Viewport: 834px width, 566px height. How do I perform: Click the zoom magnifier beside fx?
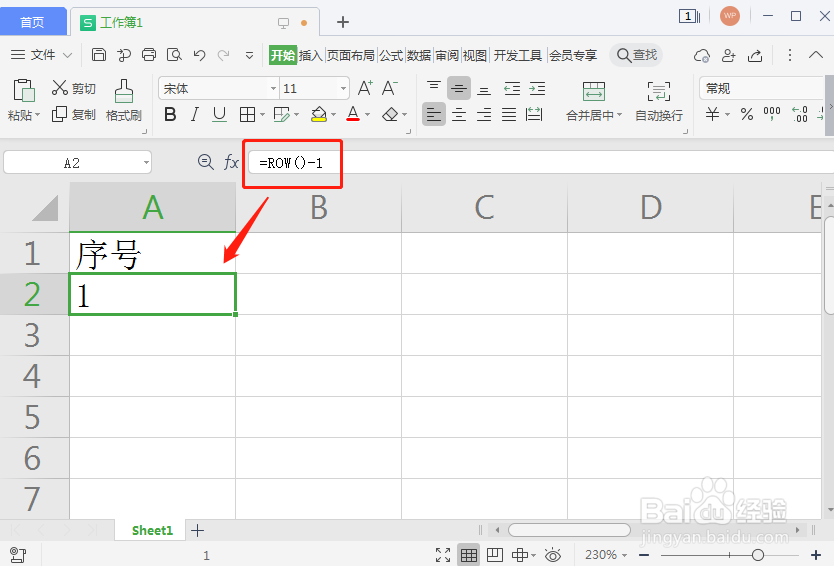pos(205,162)
